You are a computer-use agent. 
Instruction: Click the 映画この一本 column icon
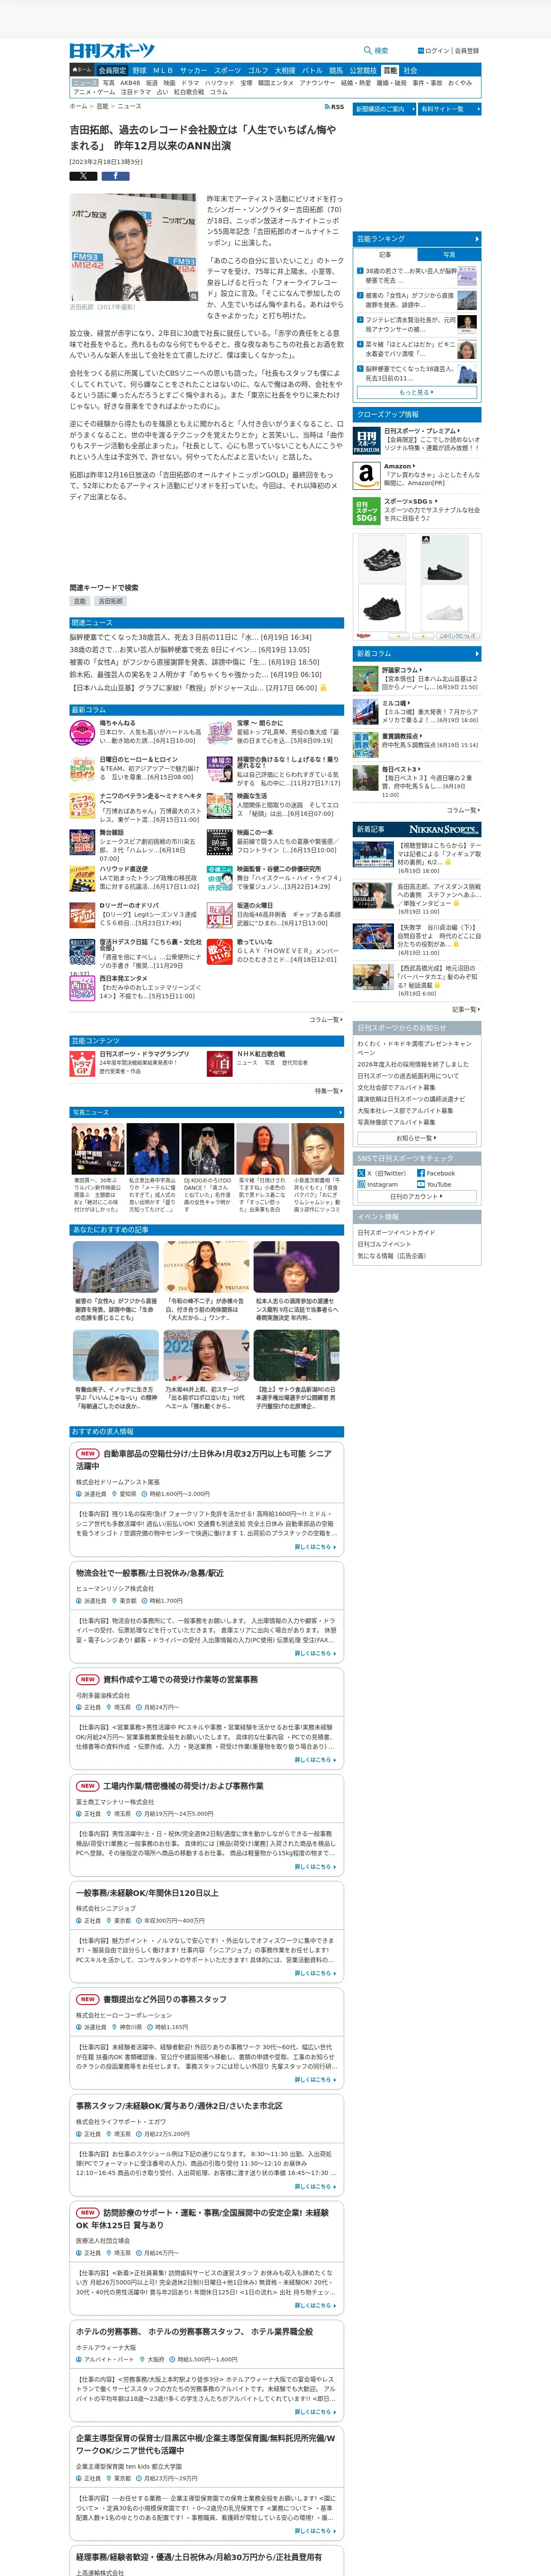pyautogui.click(x=220, y=842)
